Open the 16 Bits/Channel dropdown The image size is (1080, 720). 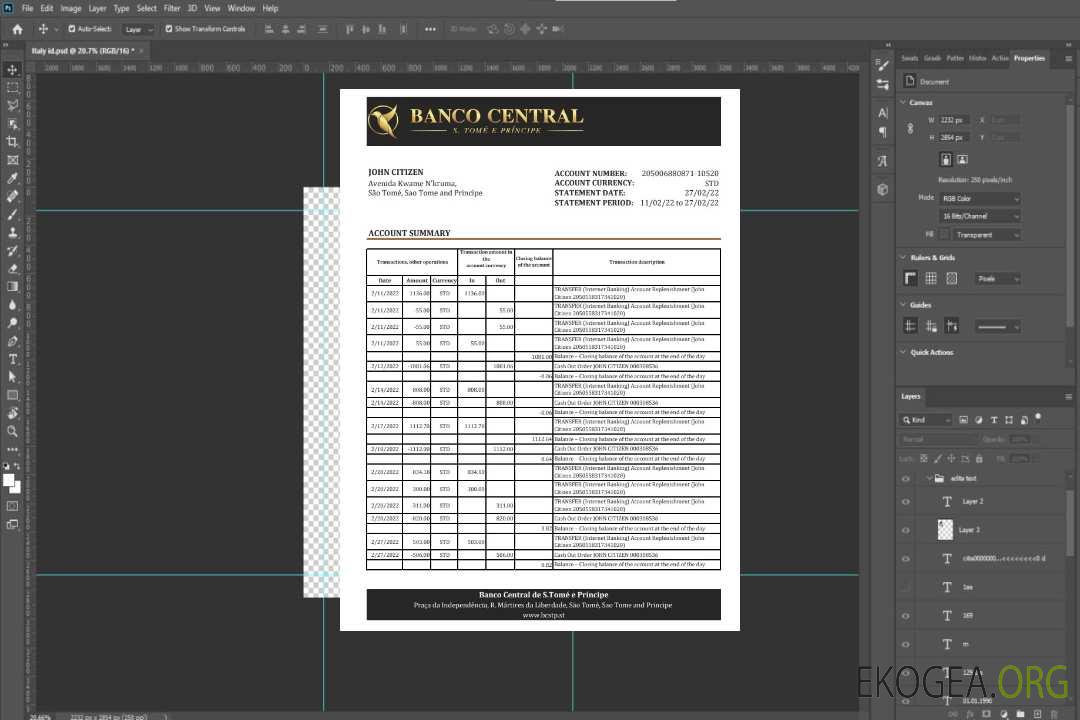coord(979,216)
